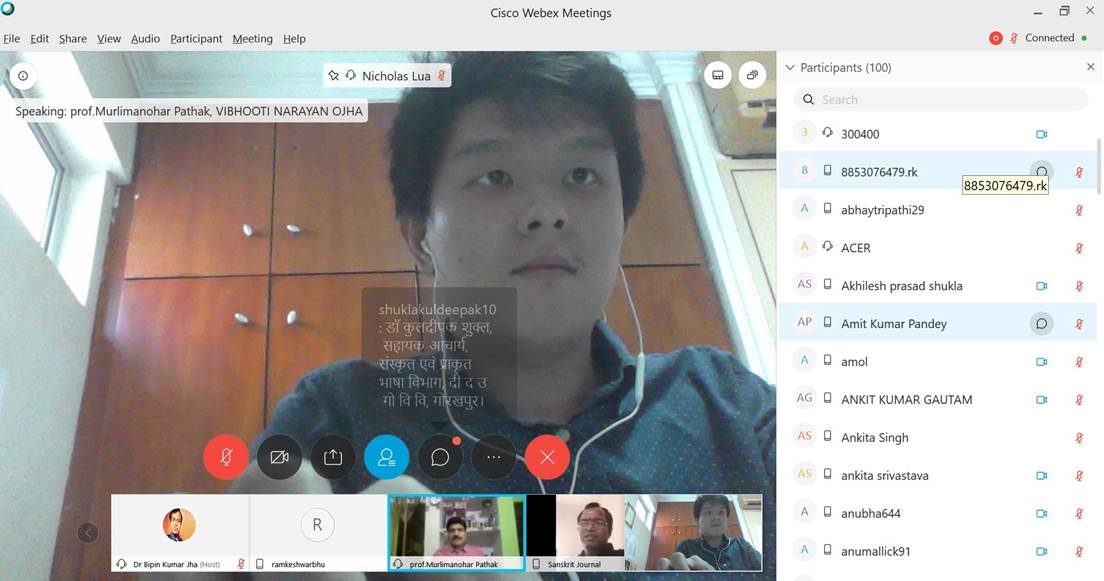The image size is (1104, 581).
Task: Change video layout view icon
Action: 717,75
